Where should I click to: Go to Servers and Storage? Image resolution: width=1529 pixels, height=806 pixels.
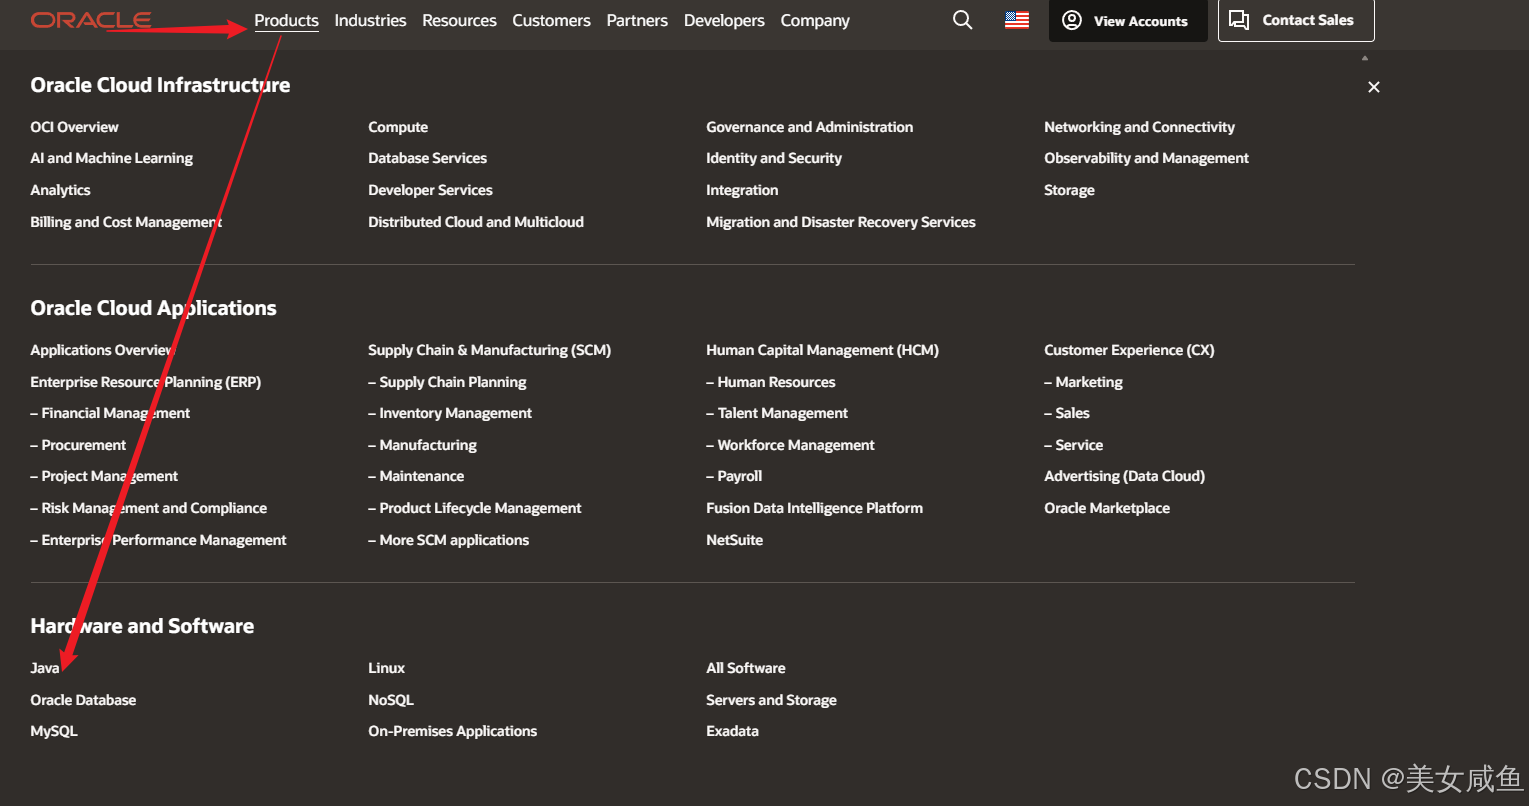(771, 700)
